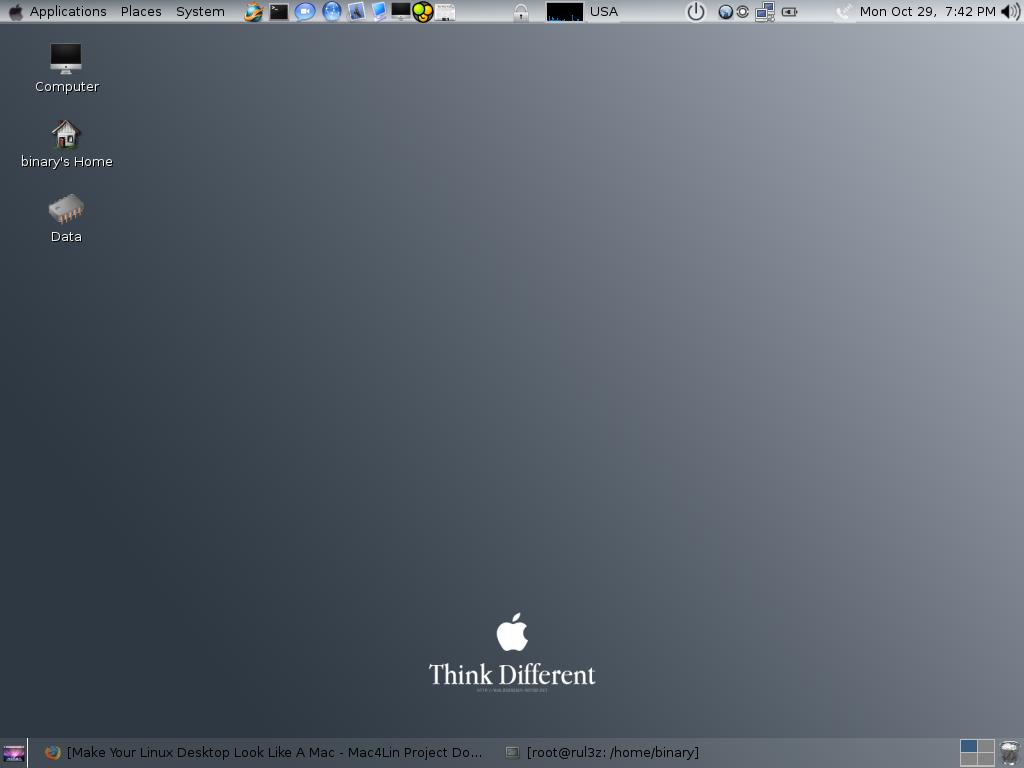
Task: Open the picture preview launcher in panel
Action: tap(357, 12)
